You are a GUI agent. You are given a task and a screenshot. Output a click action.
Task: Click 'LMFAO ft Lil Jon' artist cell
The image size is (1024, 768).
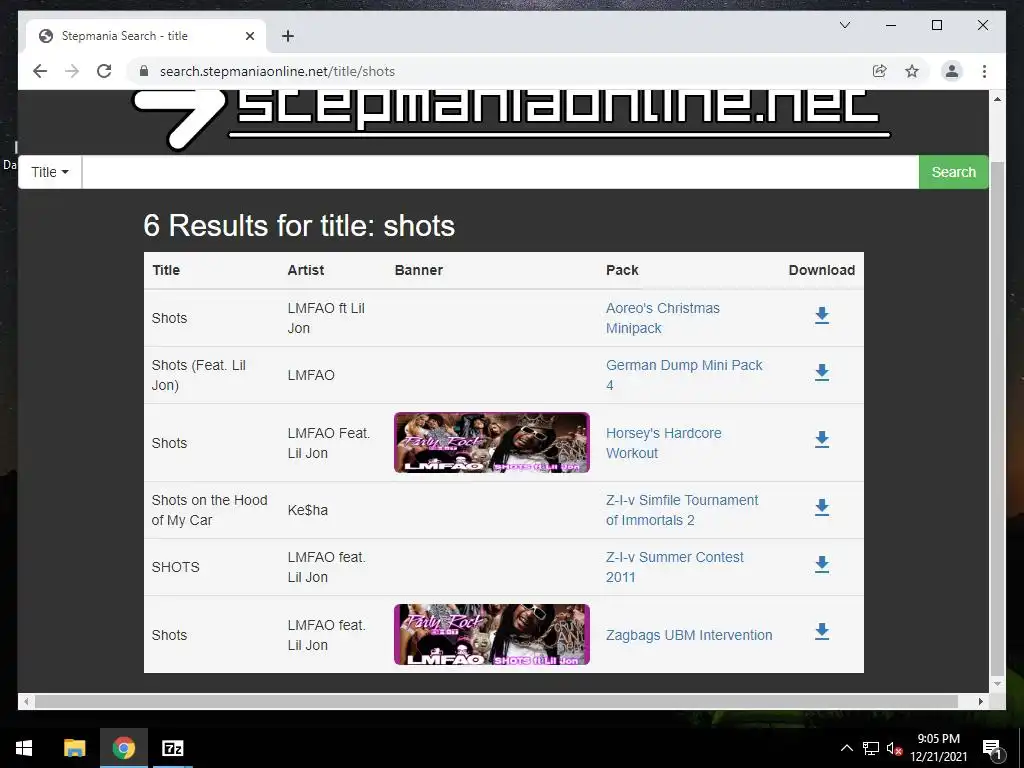pyautogui.click(x=326, y=318)
